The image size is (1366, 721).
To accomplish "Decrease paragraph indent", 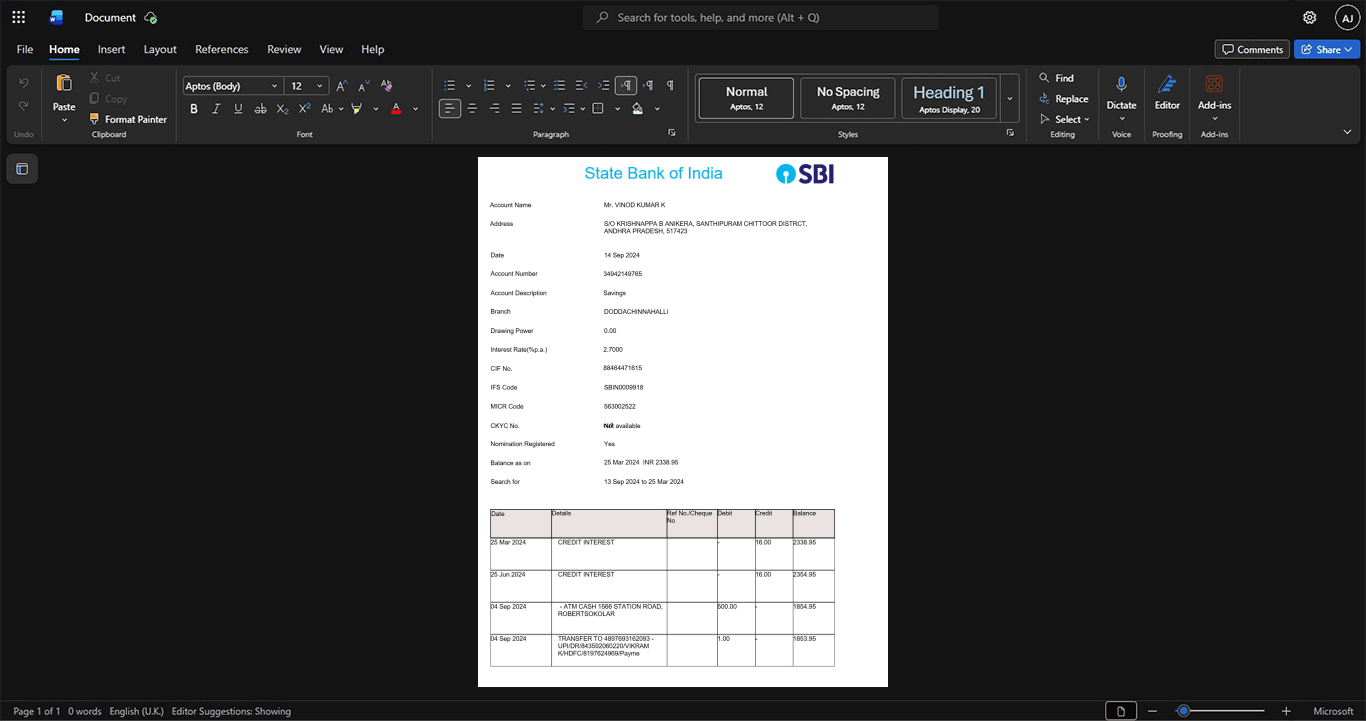I will 581,86.
